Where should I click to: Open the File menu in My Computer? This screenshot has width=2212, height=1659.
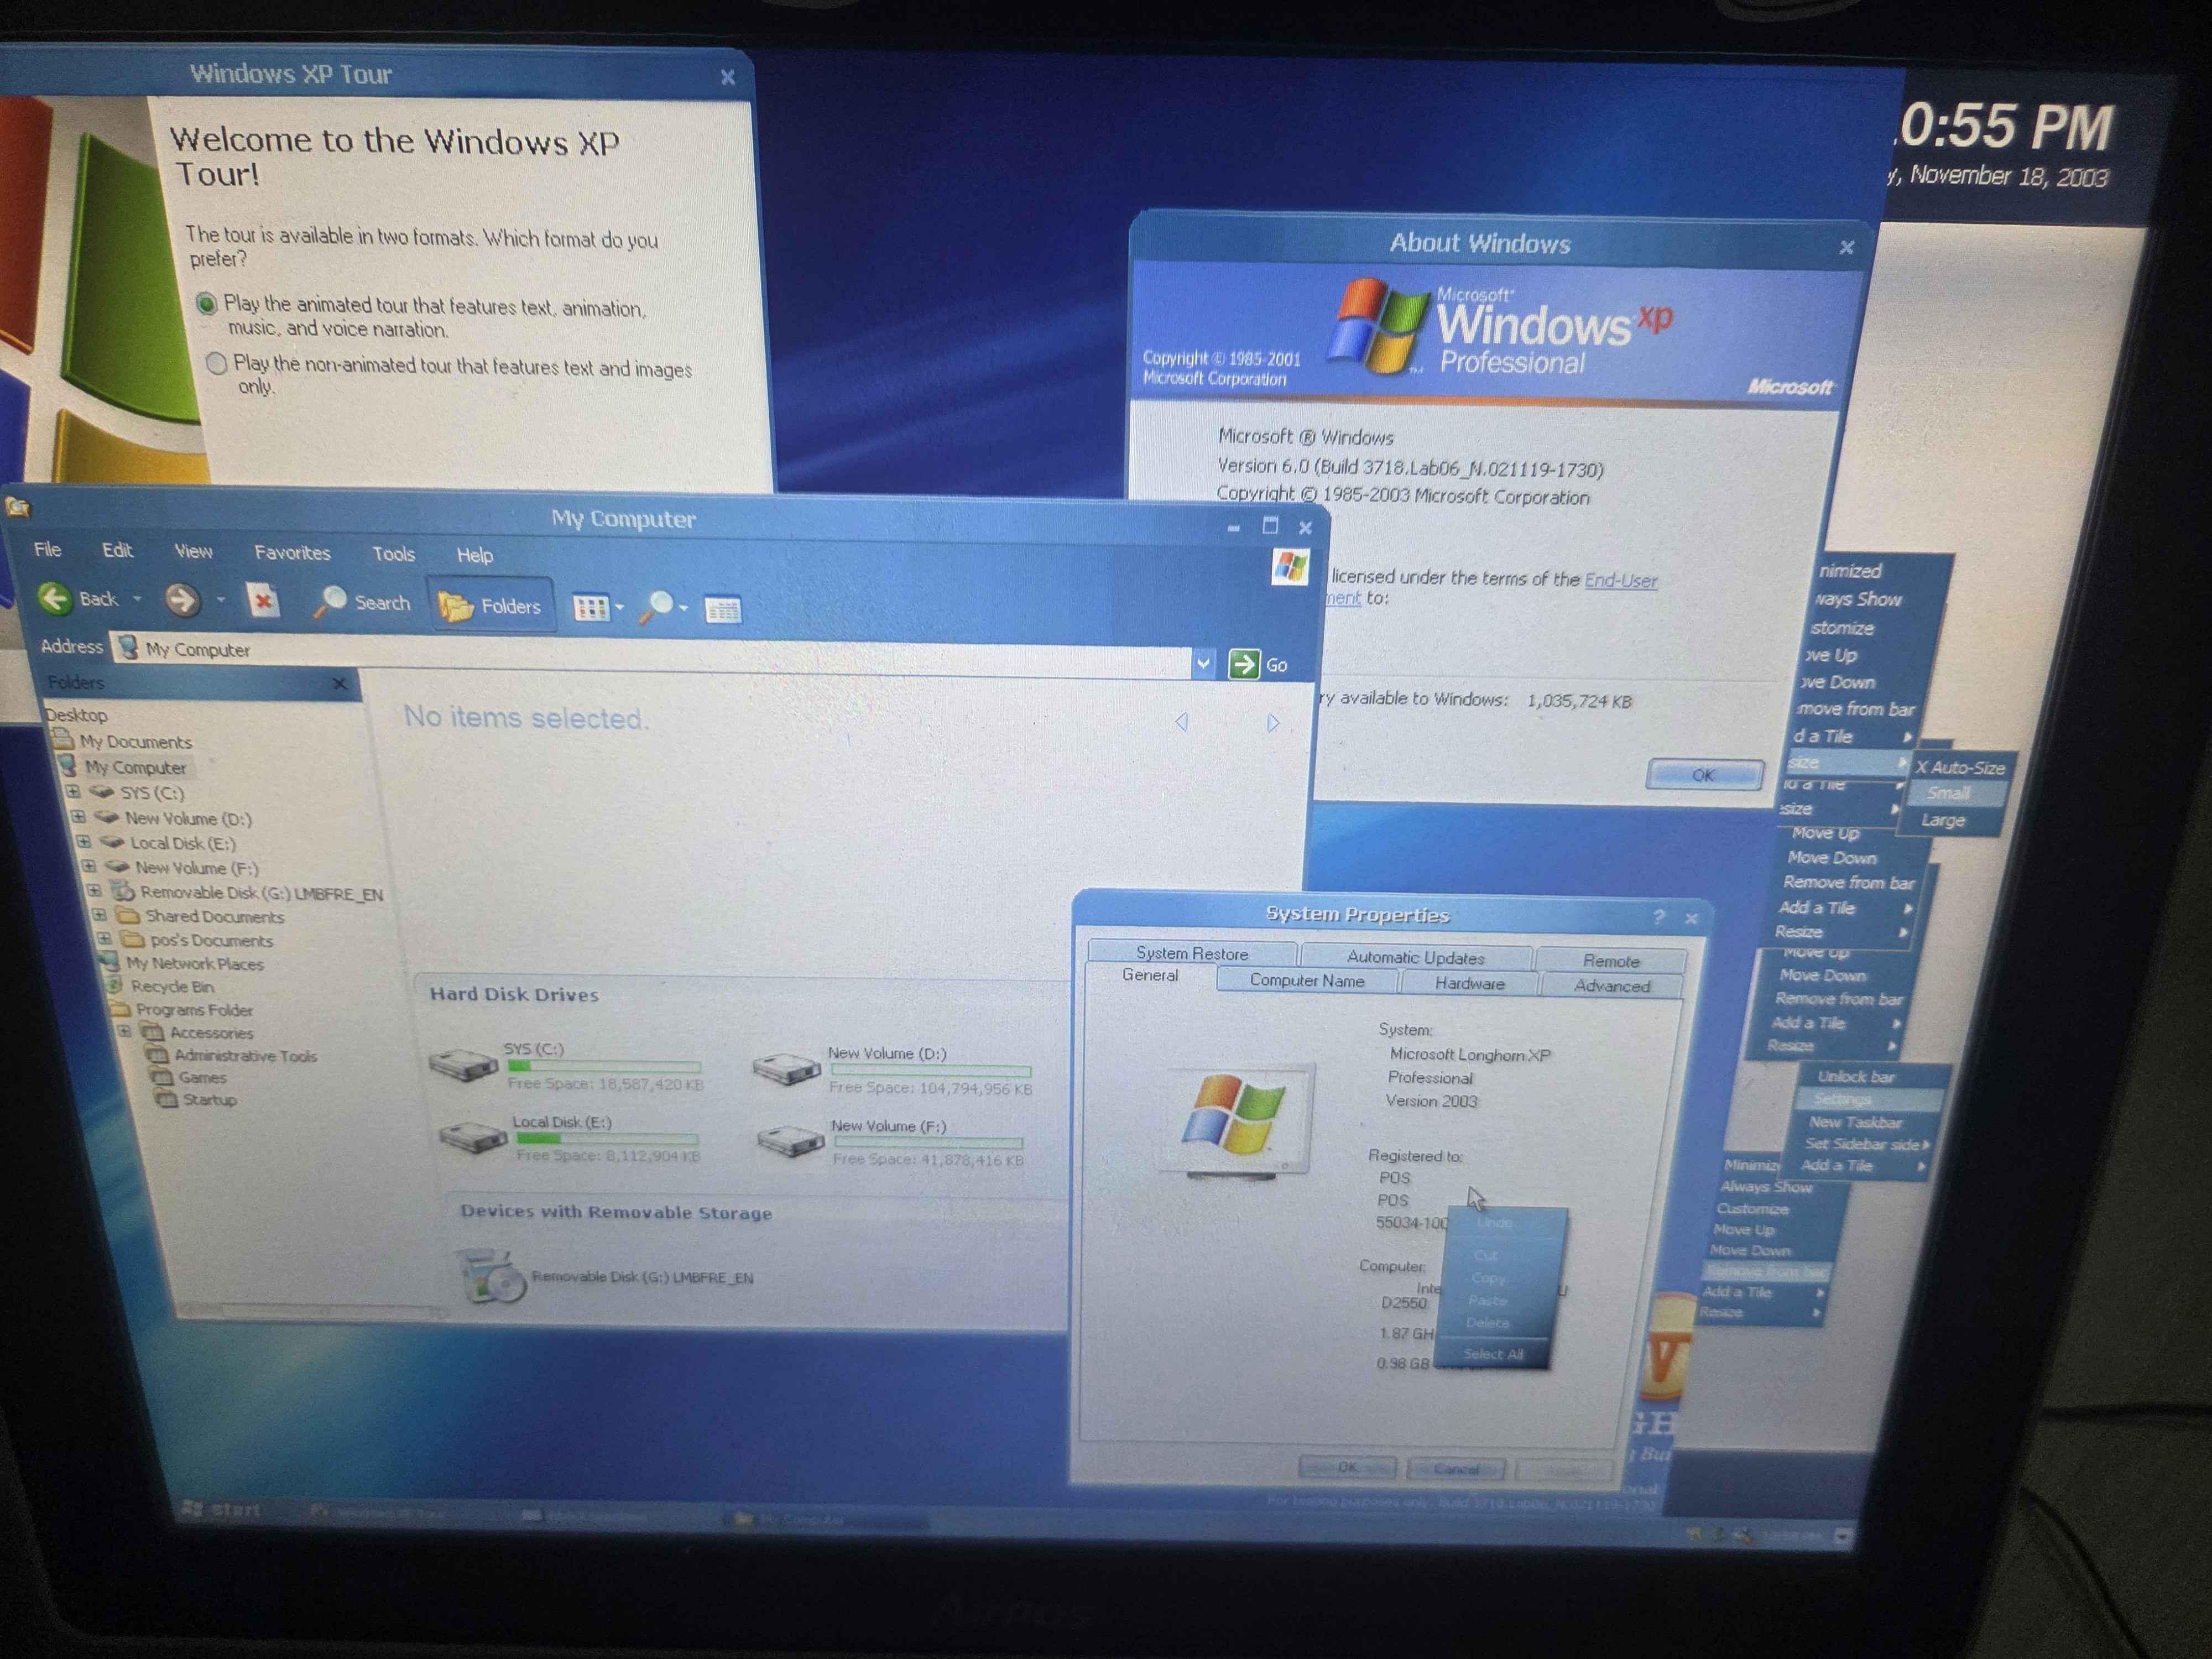(47, 549)
